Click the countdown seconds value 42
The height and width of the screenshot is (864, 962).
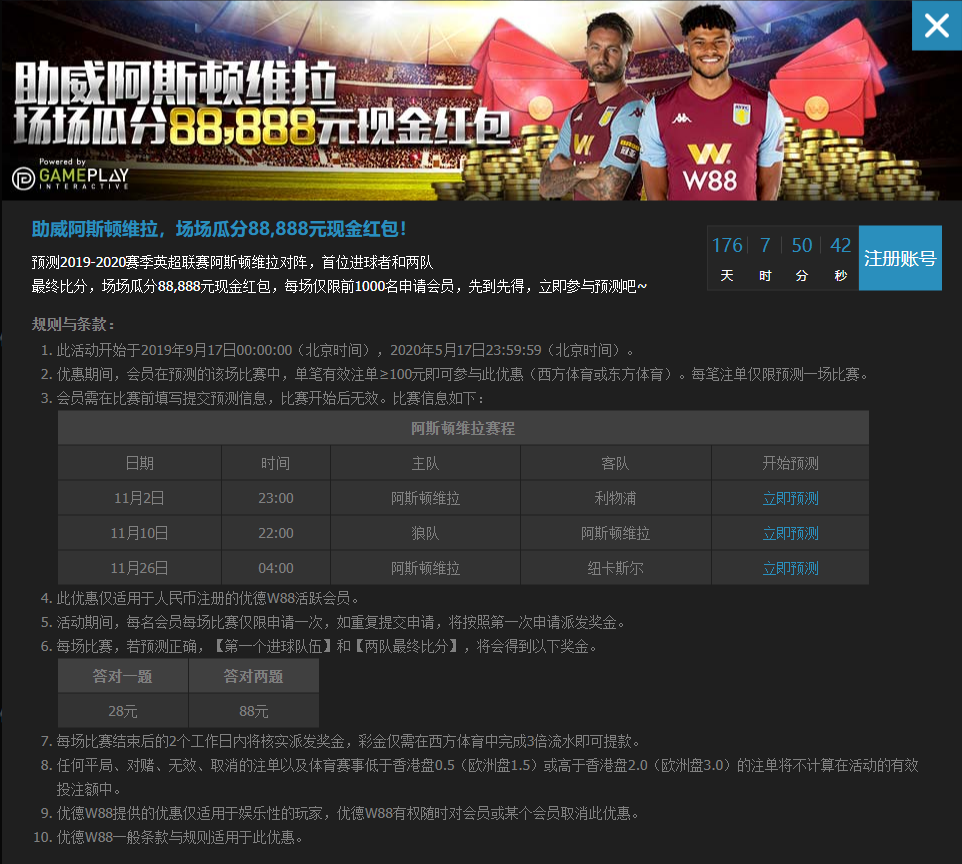point(841,245)
